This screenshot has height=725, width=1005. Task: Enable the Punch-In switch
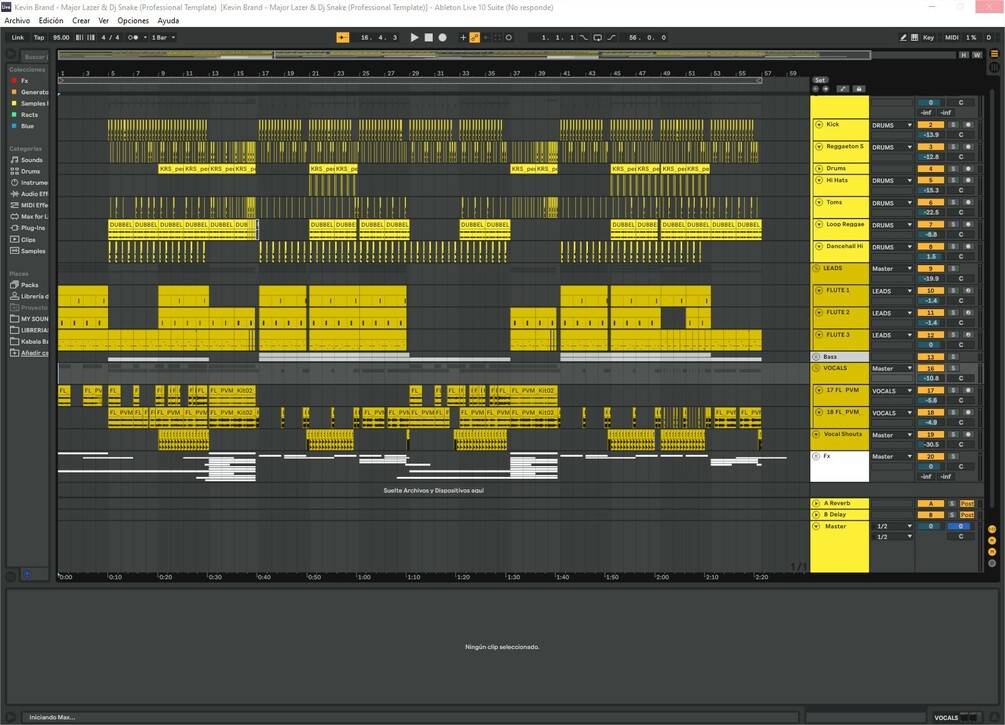click(583, 37)
